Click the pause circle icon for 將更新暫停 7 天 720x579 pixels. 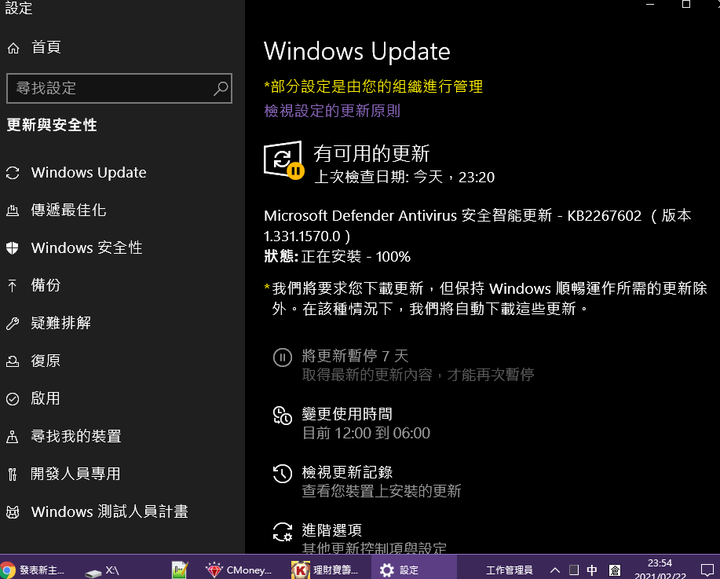tap(282, 357)
